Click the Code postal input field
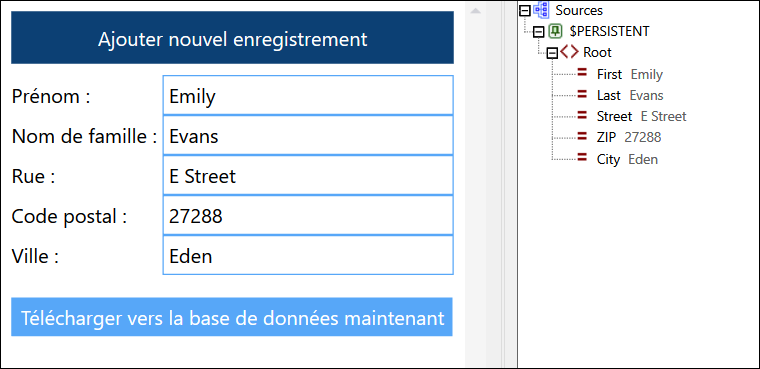The height and width of the screenshot is (369, 760). pyautogui.click(x=308, y=215)
